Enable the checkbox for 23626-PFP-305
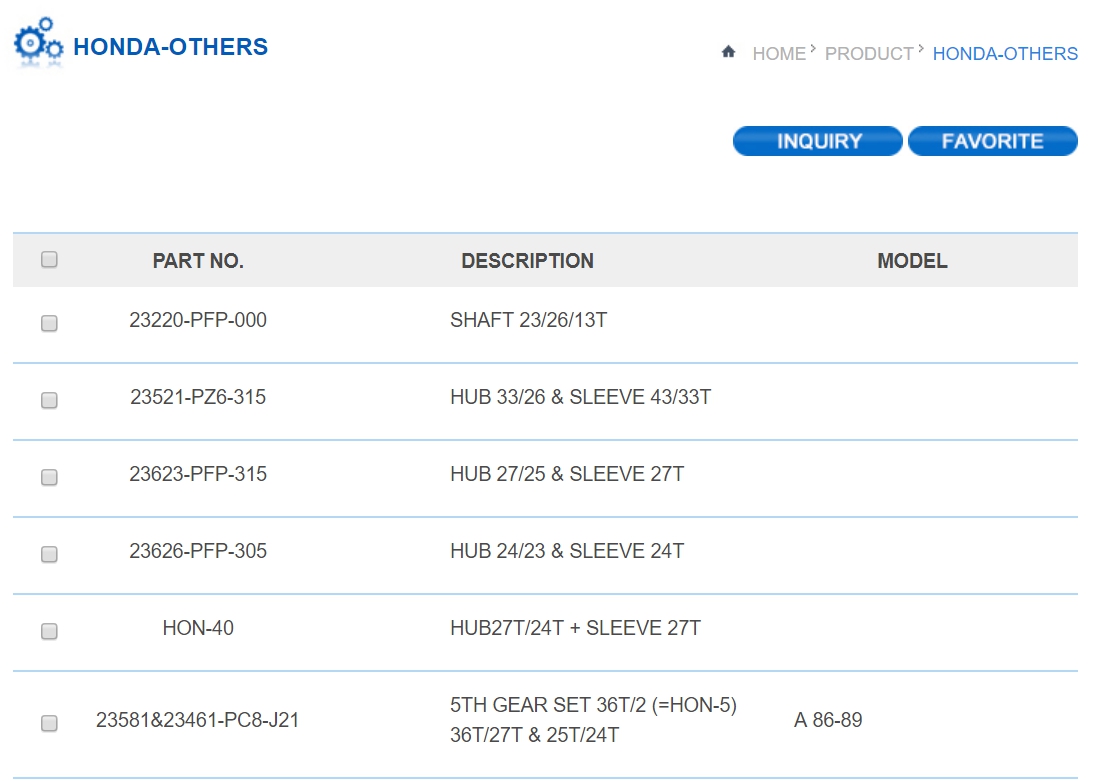1099x781 pixels. 49,555
